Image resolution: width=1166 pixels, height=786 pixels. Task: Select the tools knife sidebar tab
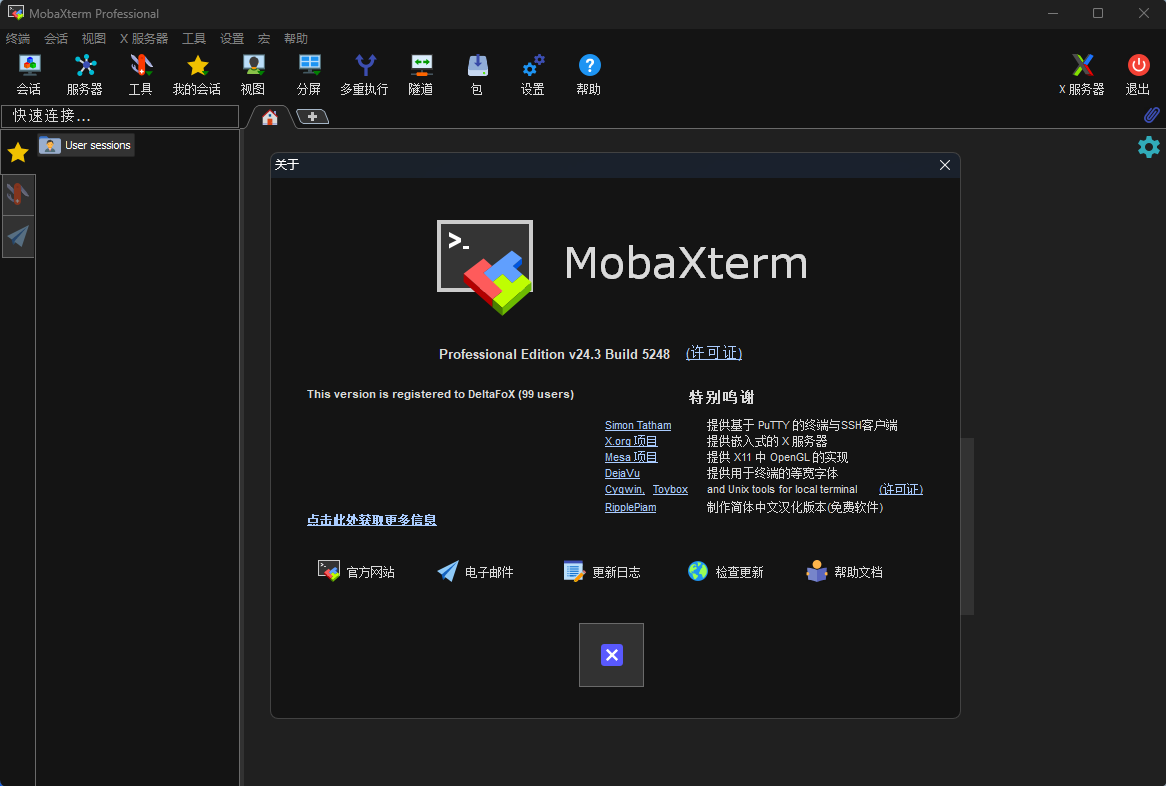point(18,195)
